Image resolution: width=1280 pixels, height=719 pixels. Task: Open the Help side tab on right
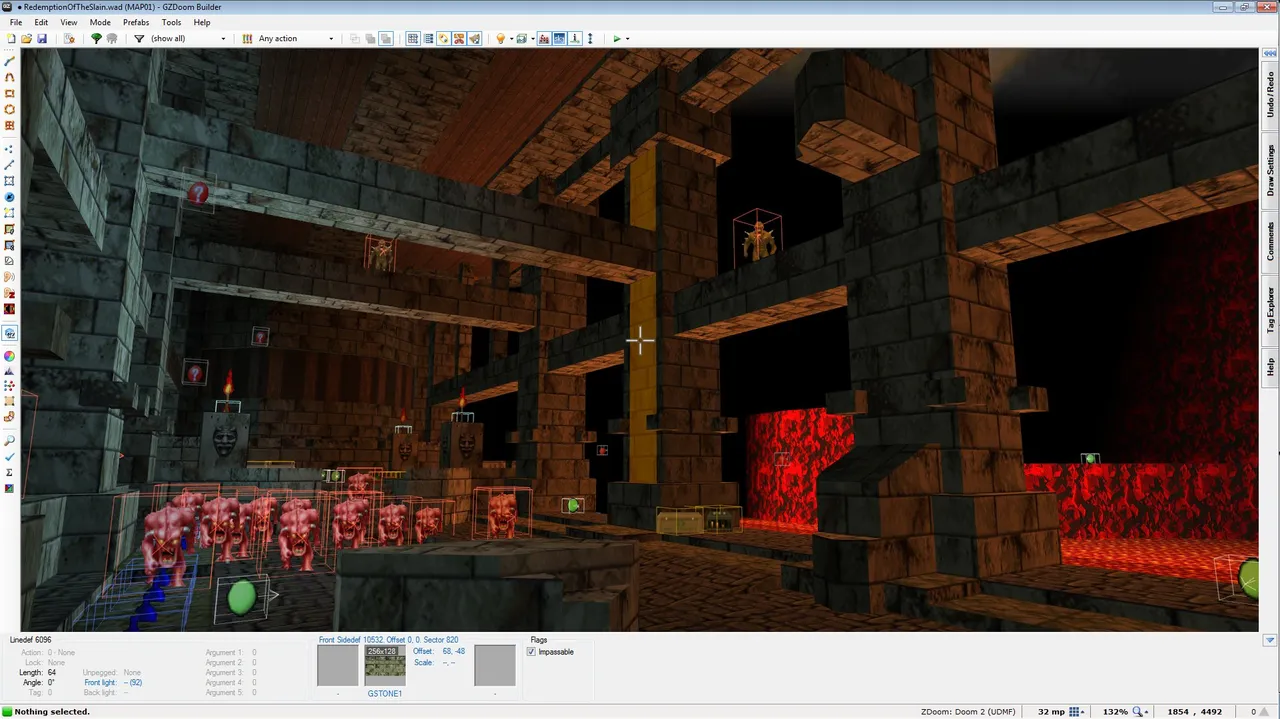1270,367
